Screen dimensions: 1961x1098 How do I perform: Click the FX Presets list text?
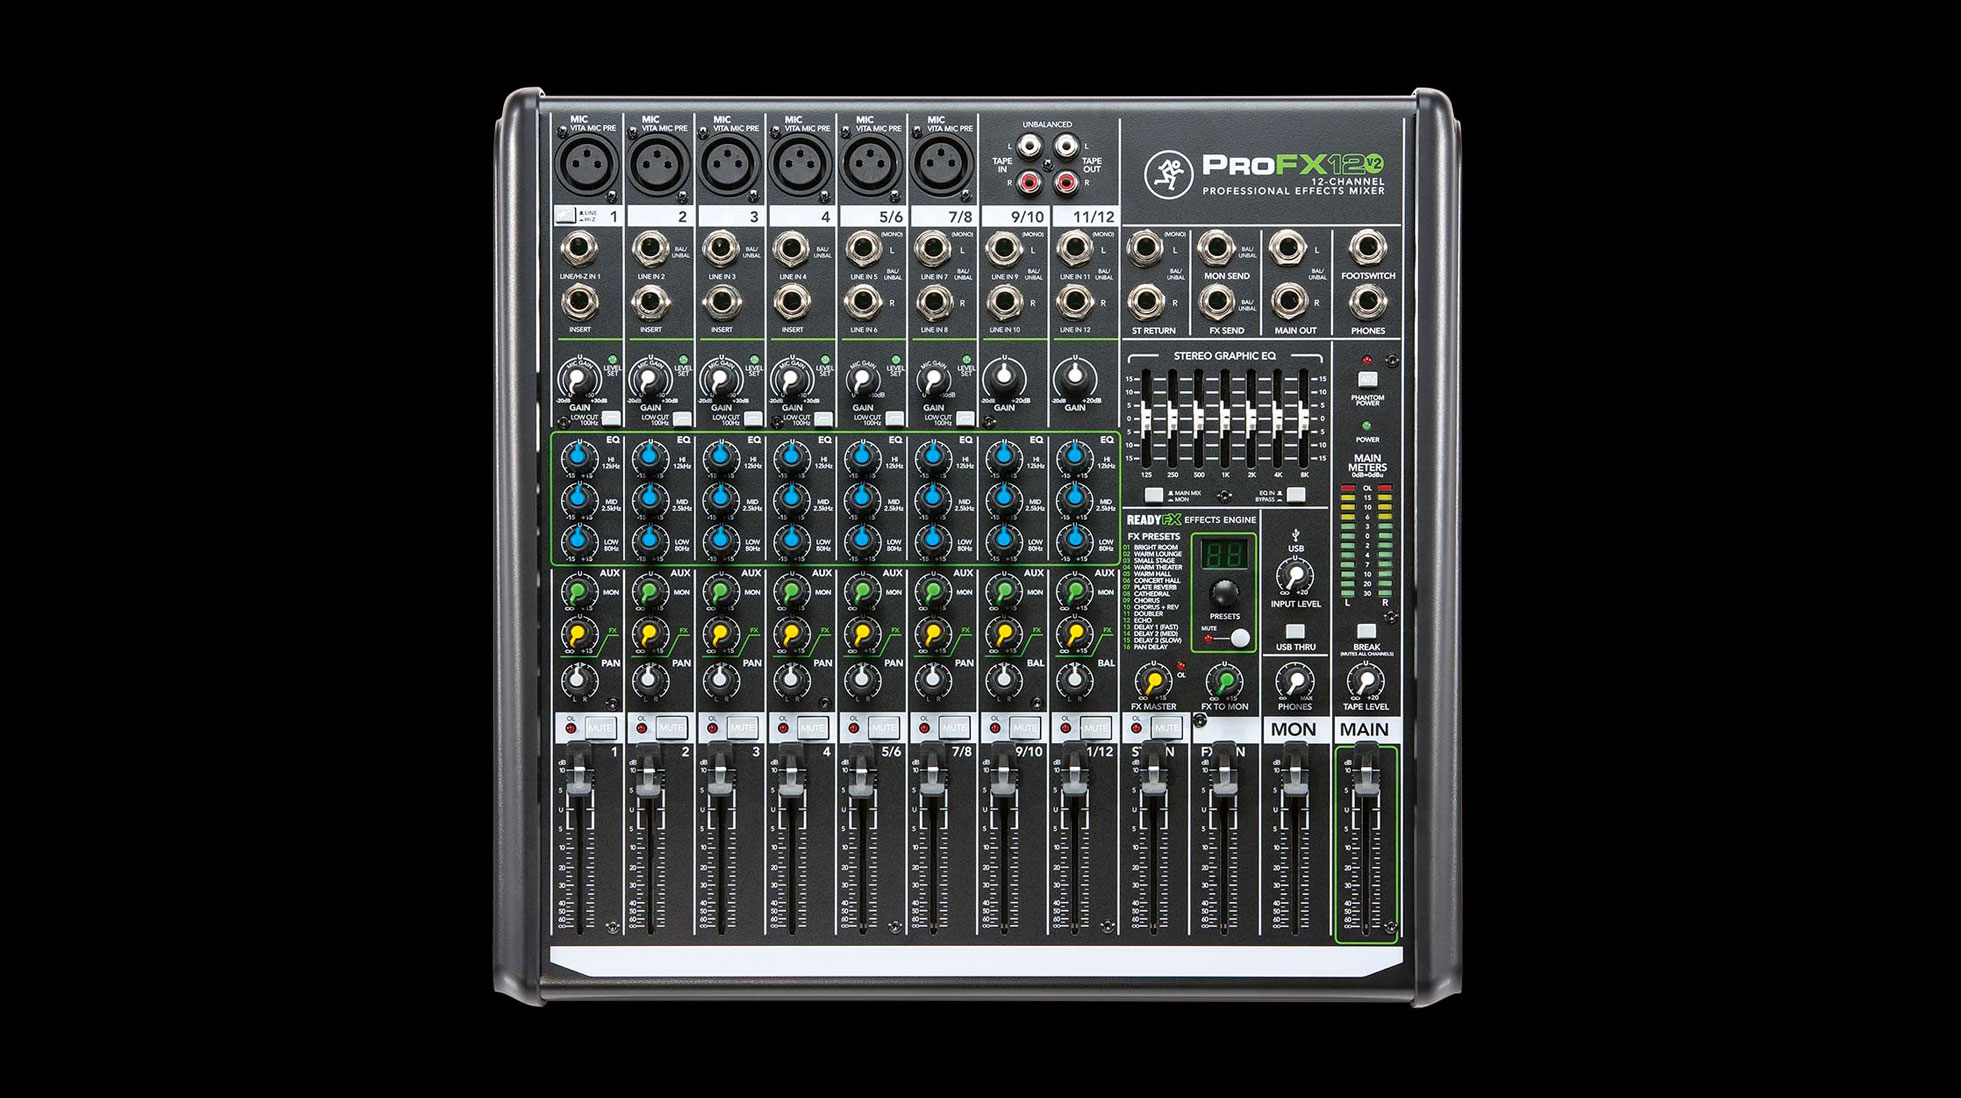(1155, 592)
